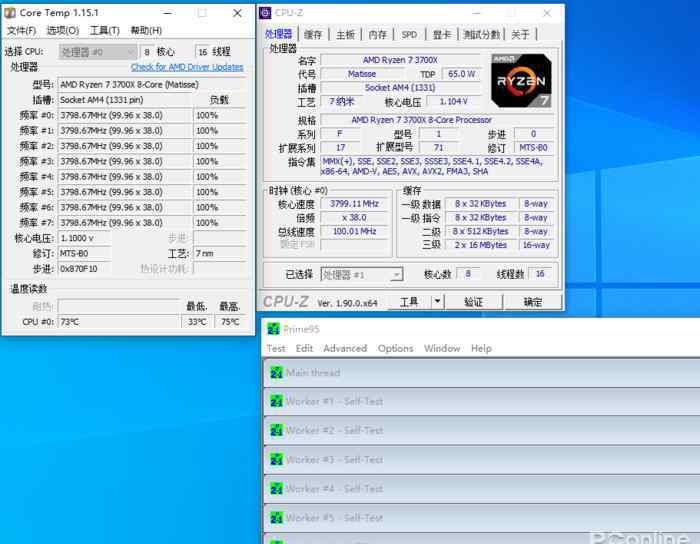The image size is (700, 544).
Task: Select the 频率 #0 frequency value
Action: 125,115
